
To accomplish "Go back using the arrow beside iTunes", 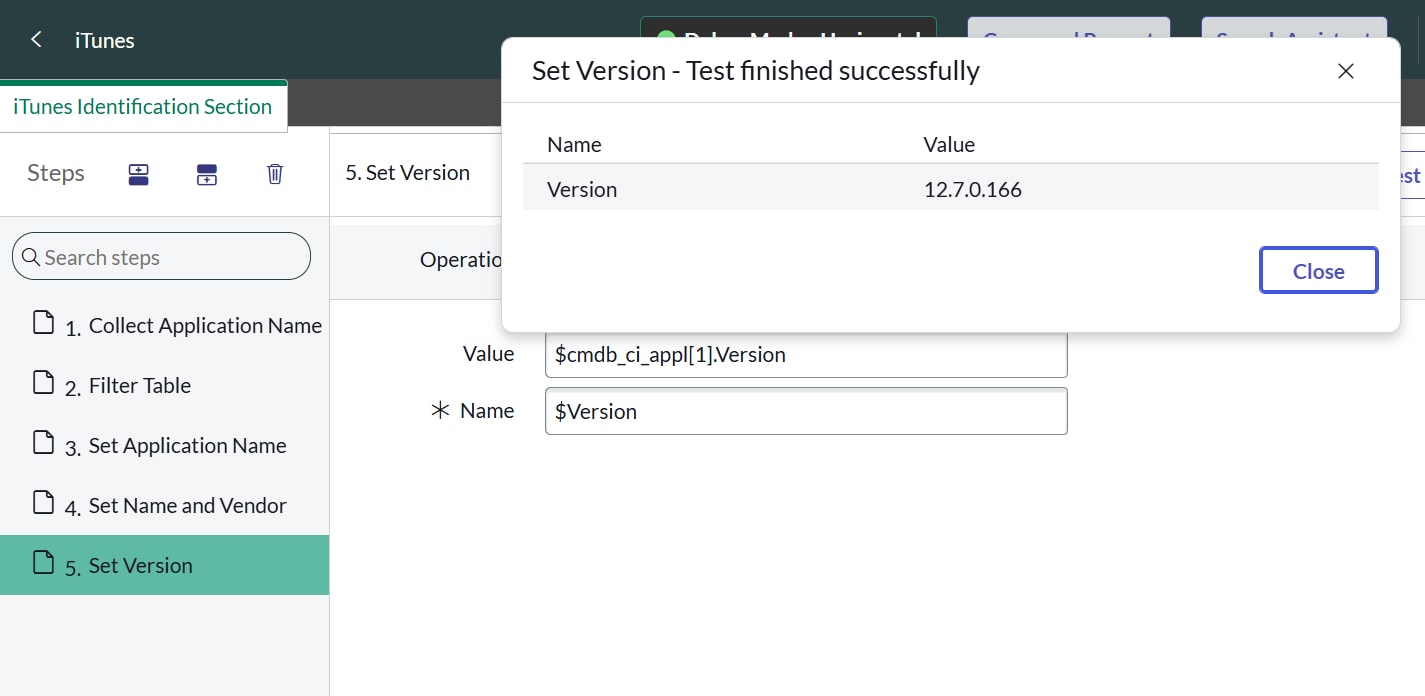I will (36, 40).
